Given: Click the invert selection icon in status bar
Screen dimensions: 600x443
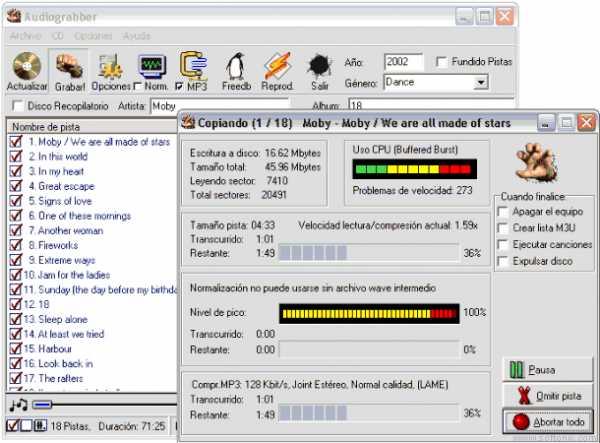Looking at the screenshot, I should tap(40, 425).
